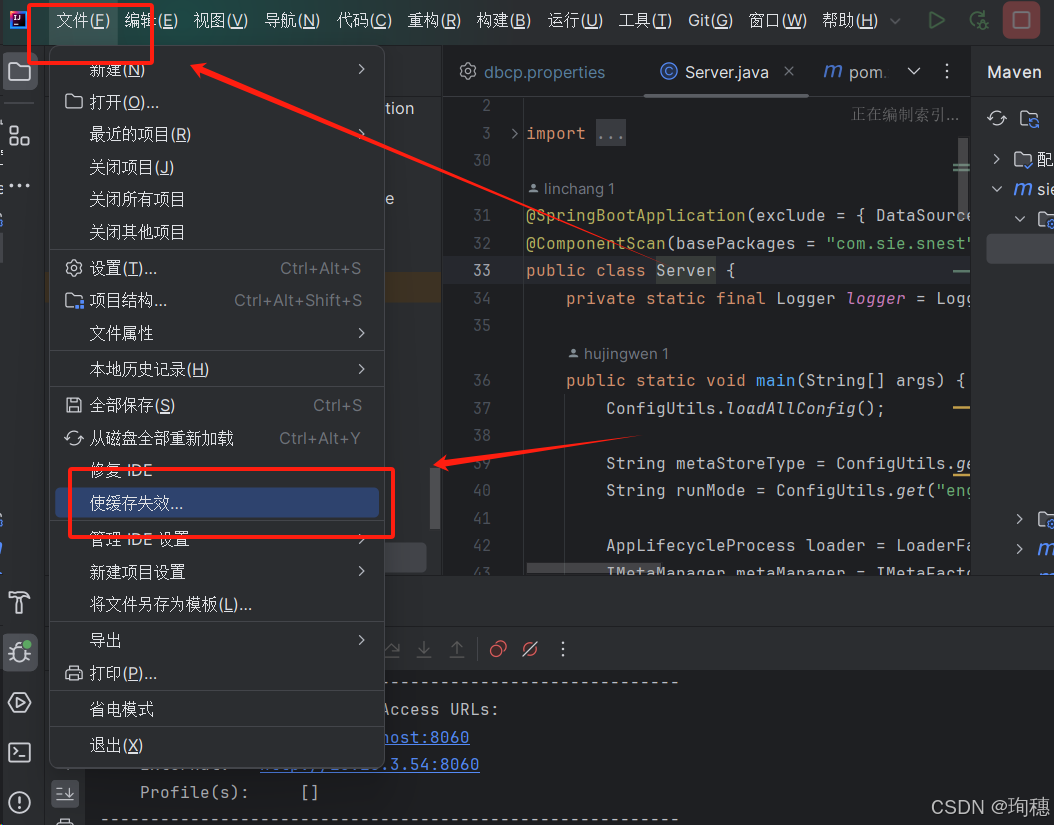Show hidden editor tabs dropdown chevron
The height and width of the screenshot is (825, 1054).
coord(914,71)
